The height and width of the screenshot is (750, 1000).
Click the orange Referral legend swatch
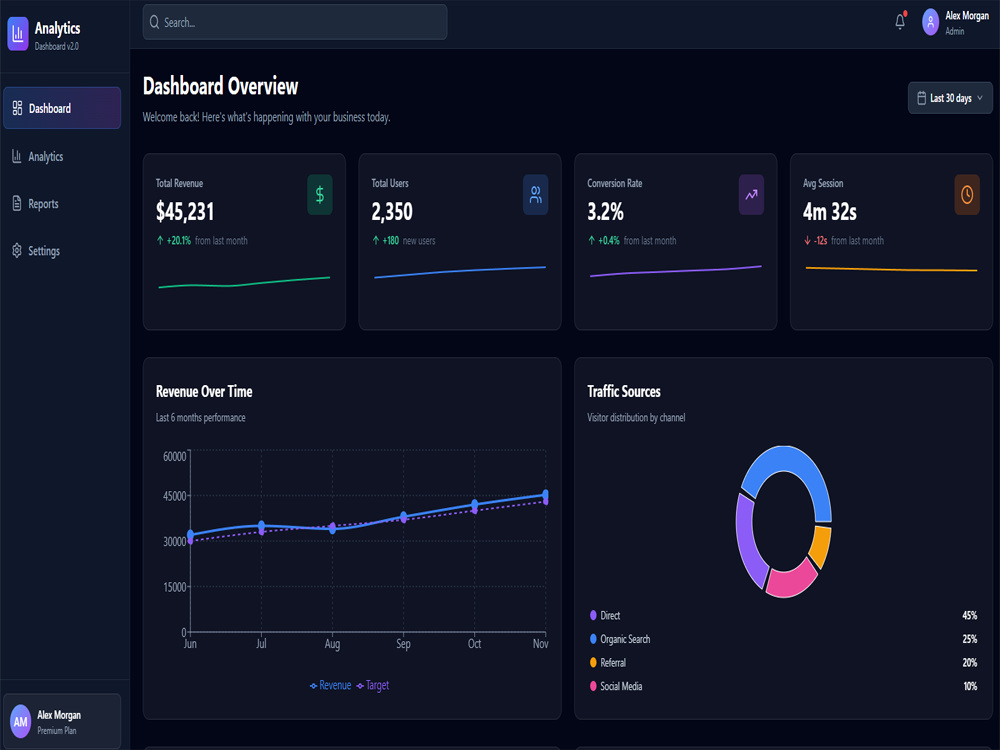pyautogui.click(x=593, y=663)
